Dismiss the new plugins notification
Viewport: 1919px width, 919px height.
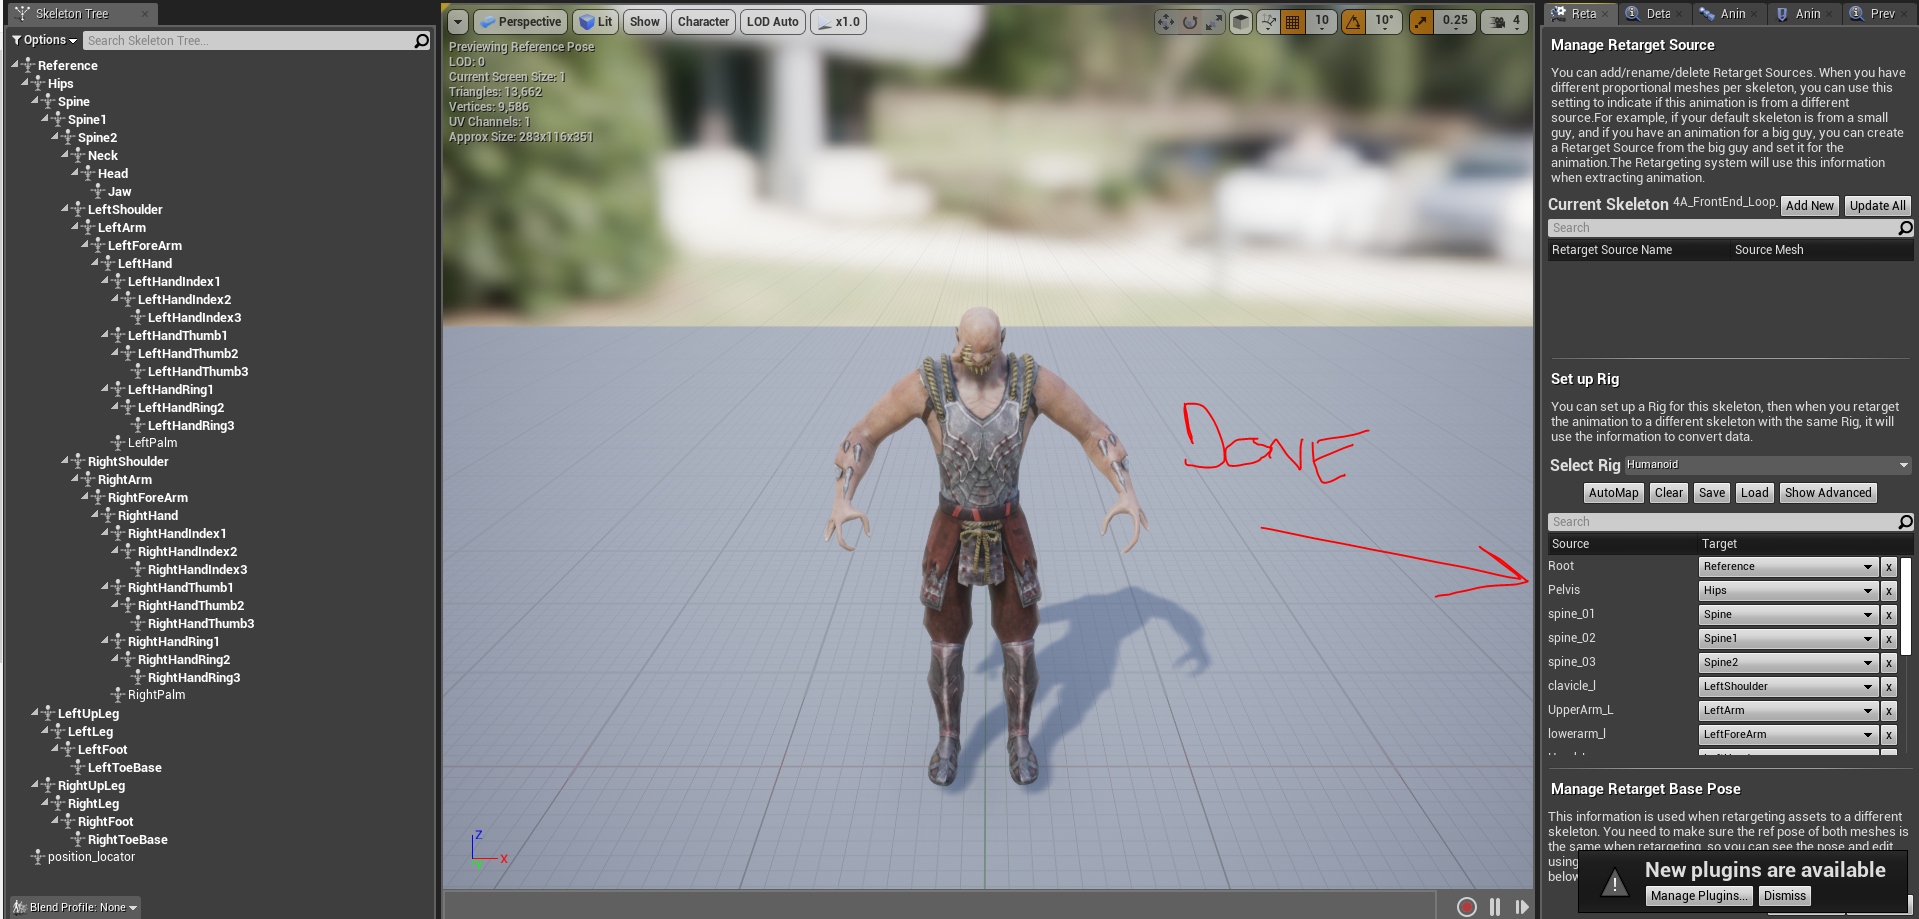[x=1785, y=896]
